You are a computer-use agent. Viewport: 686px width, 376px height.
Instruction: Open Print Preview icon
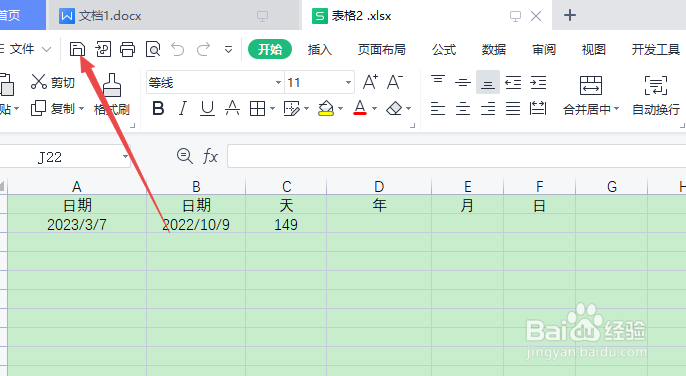pos(153,49)
